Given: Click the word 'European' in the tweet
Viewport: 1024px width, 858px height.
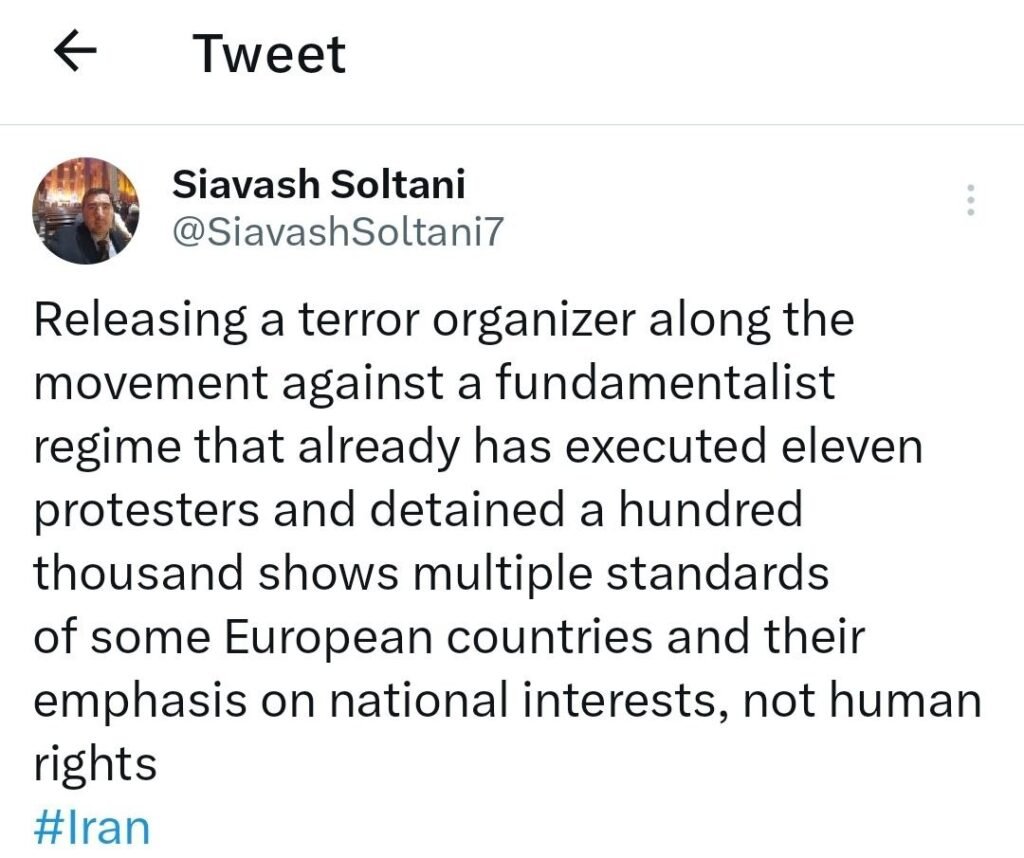Looking at the screenshot, I should [329, 638].
